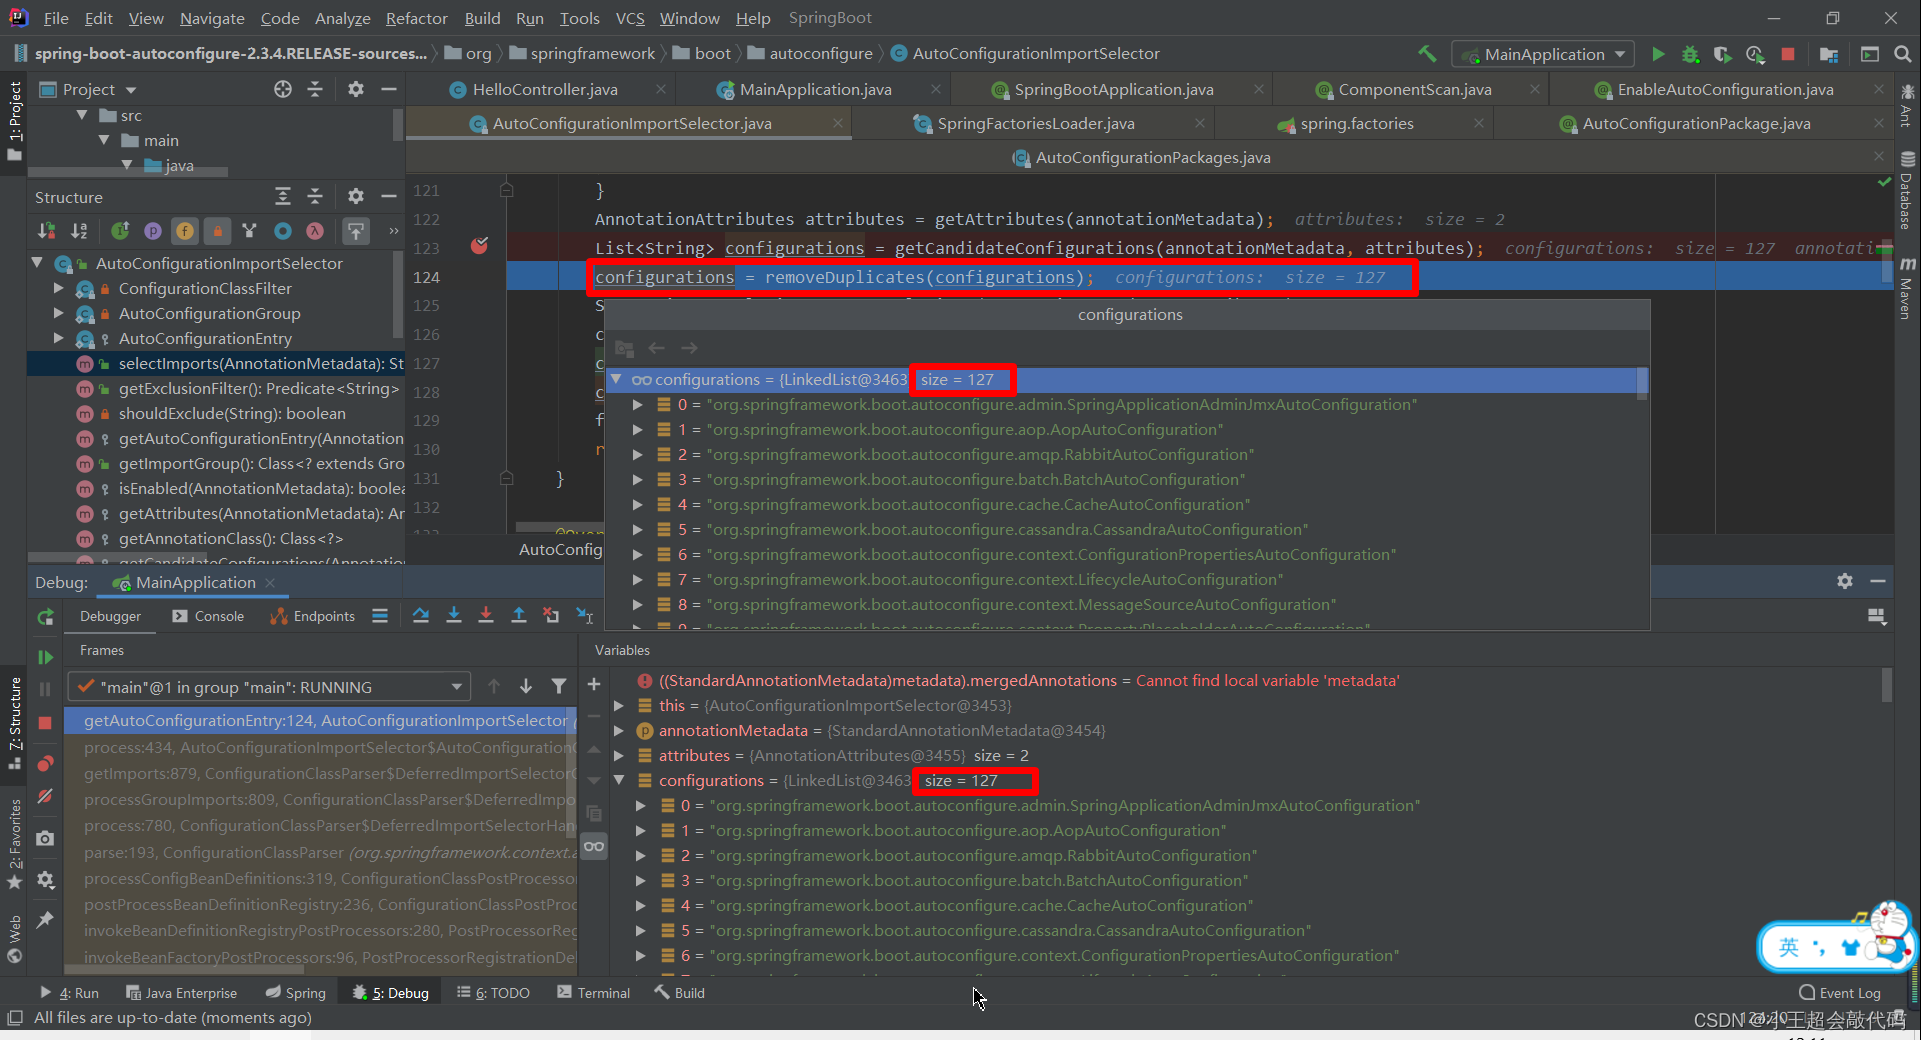Sort structure by visibility
1921x1040 pixels.
[x=47, y=231]
